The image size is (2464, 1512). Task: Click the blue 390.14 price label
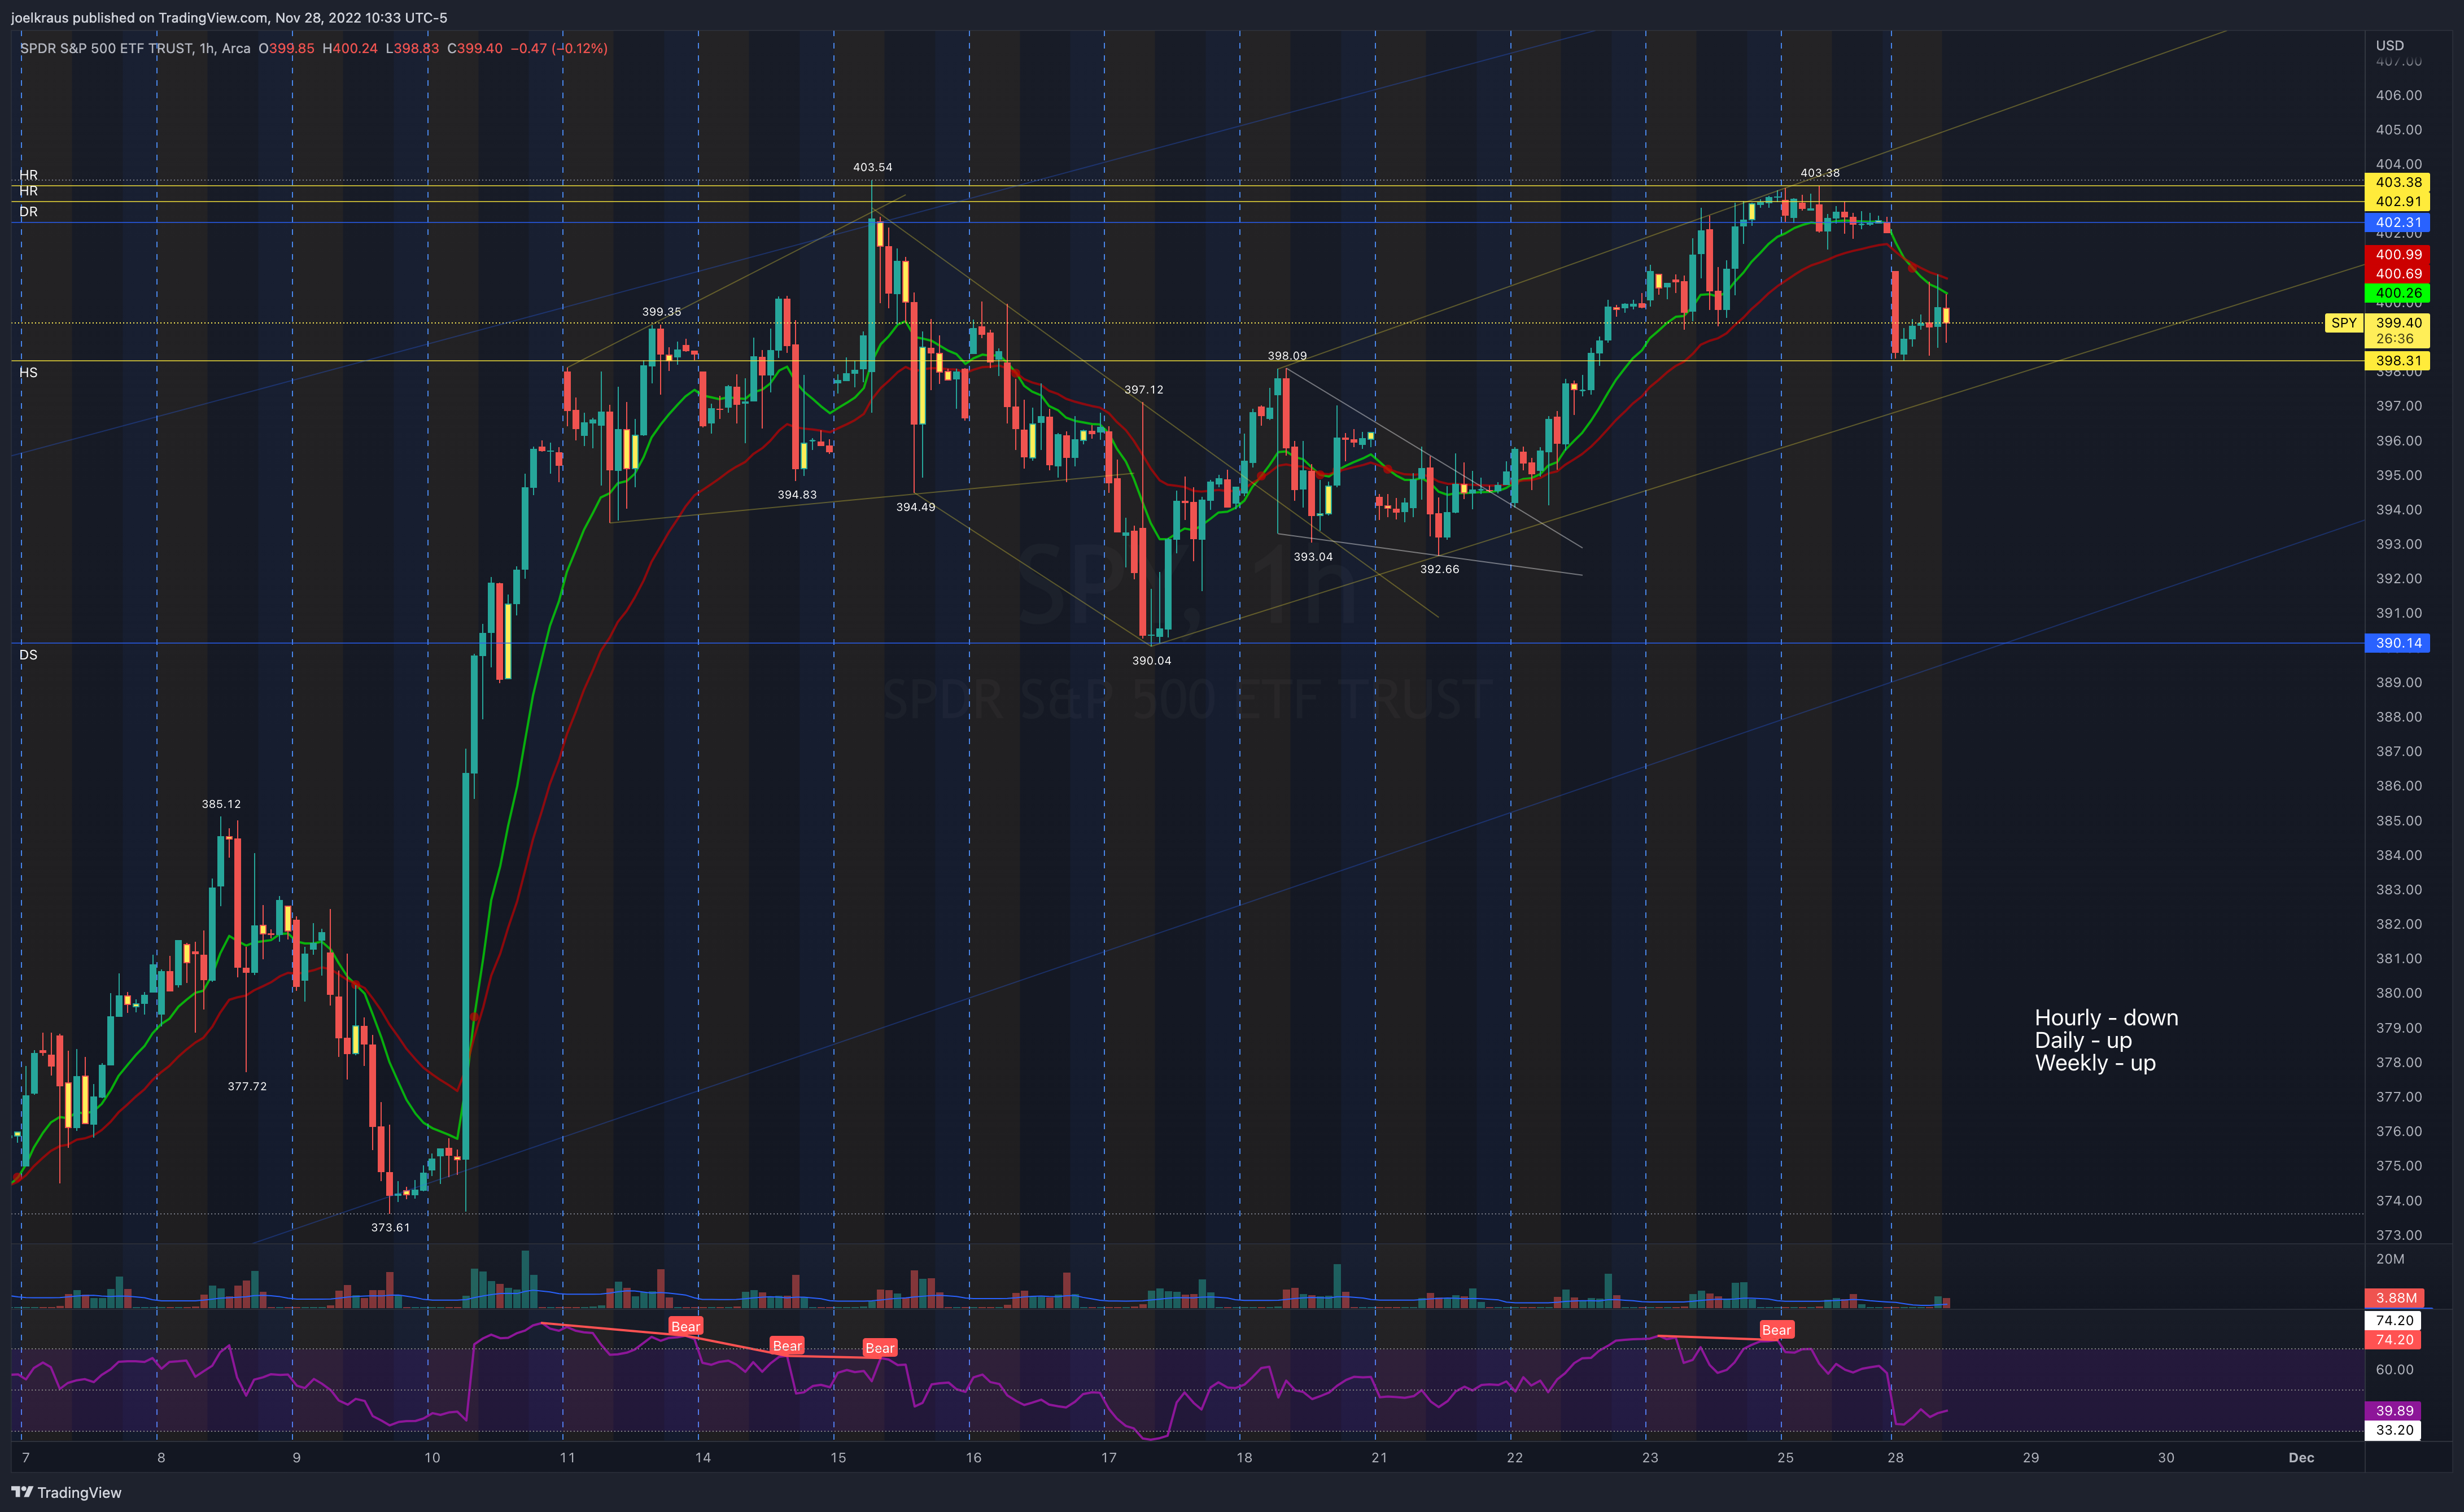point(2398,643)
